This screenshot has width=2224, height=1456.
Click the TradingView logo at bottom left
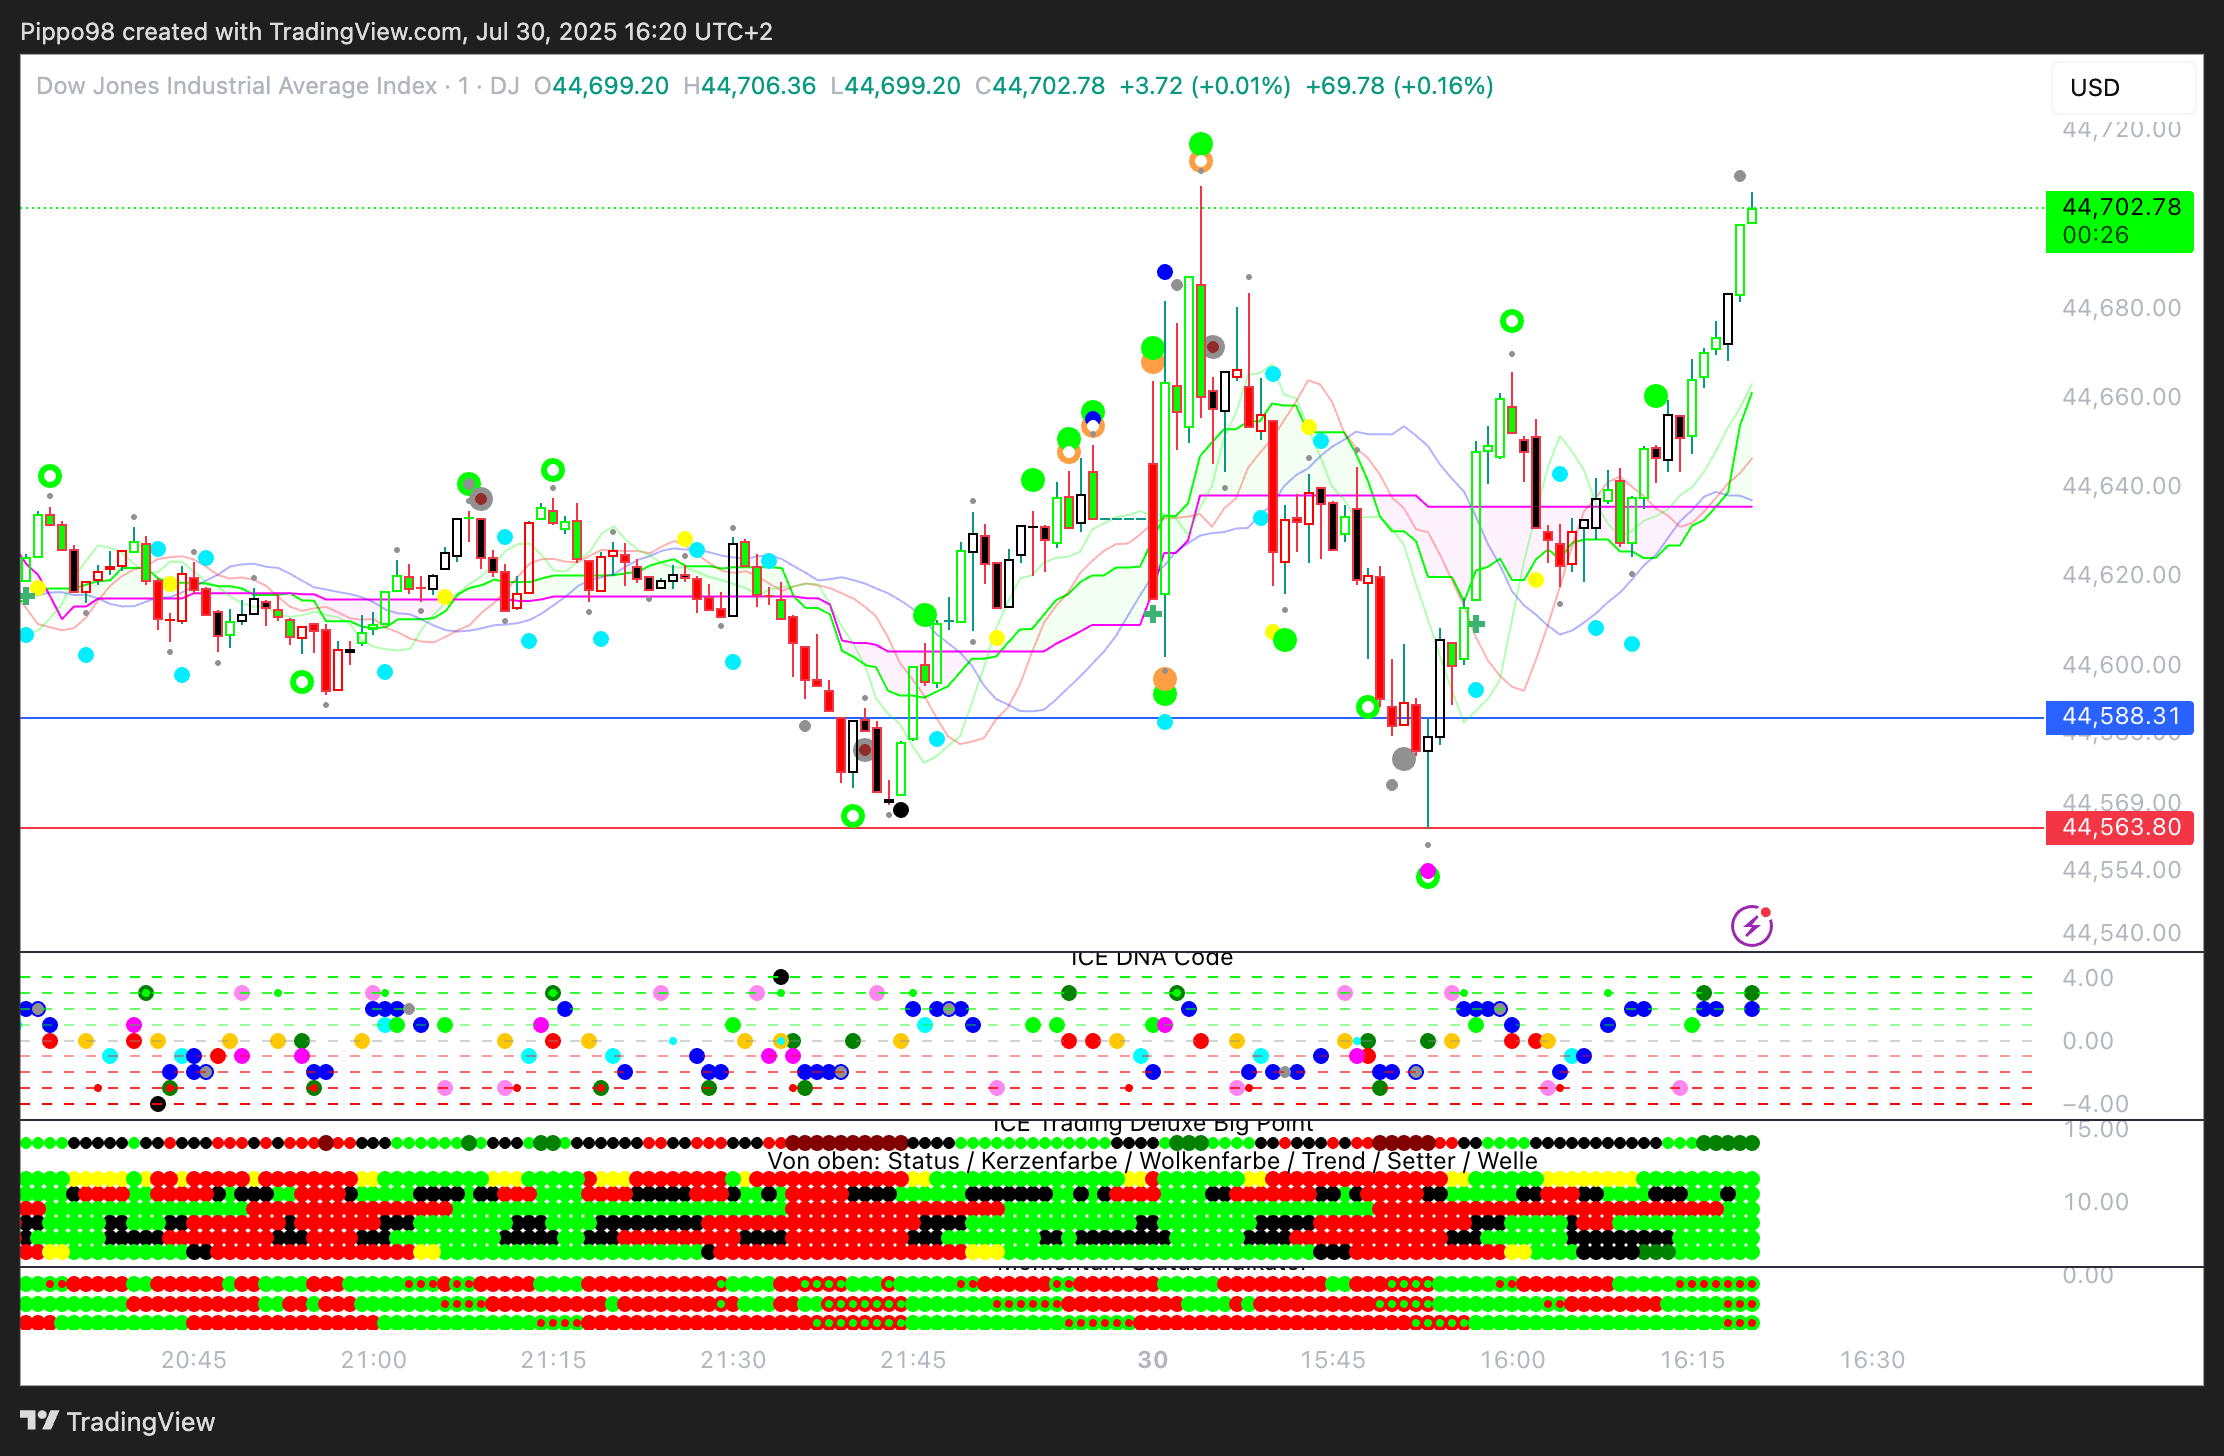(x=118, y=1421)
